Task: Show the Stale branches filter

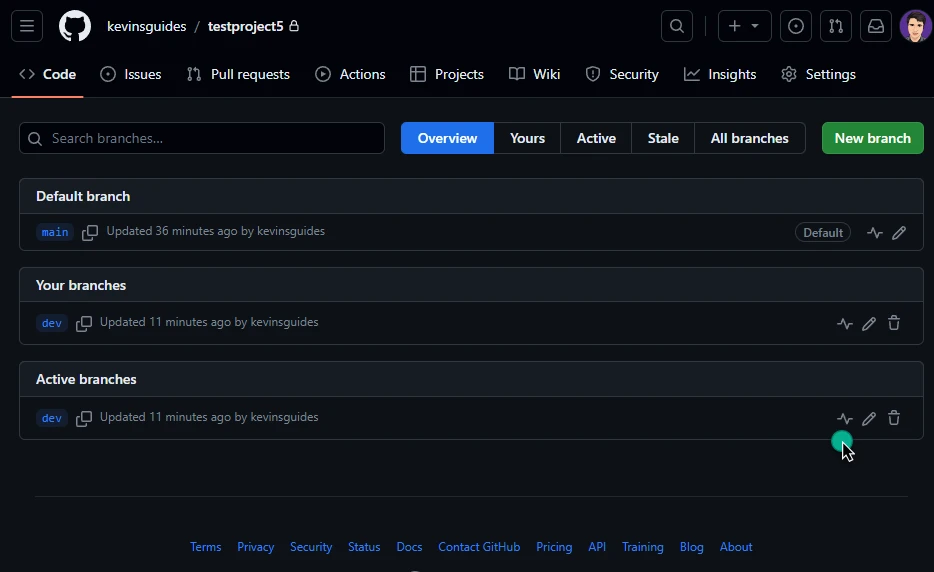Action: pyautogui.click(x=663, y=138)
